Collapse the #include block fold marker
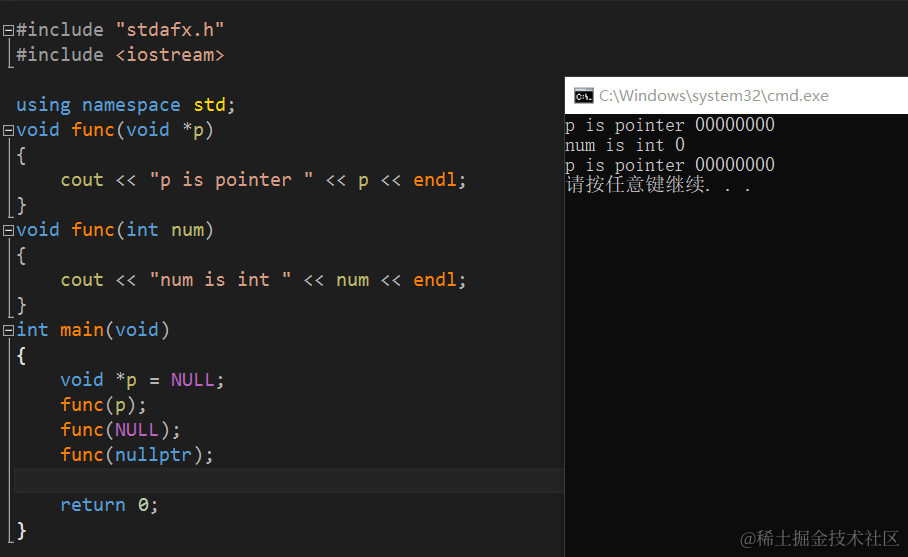The height and width of the screenshot is (557, 908). point(8,30)
